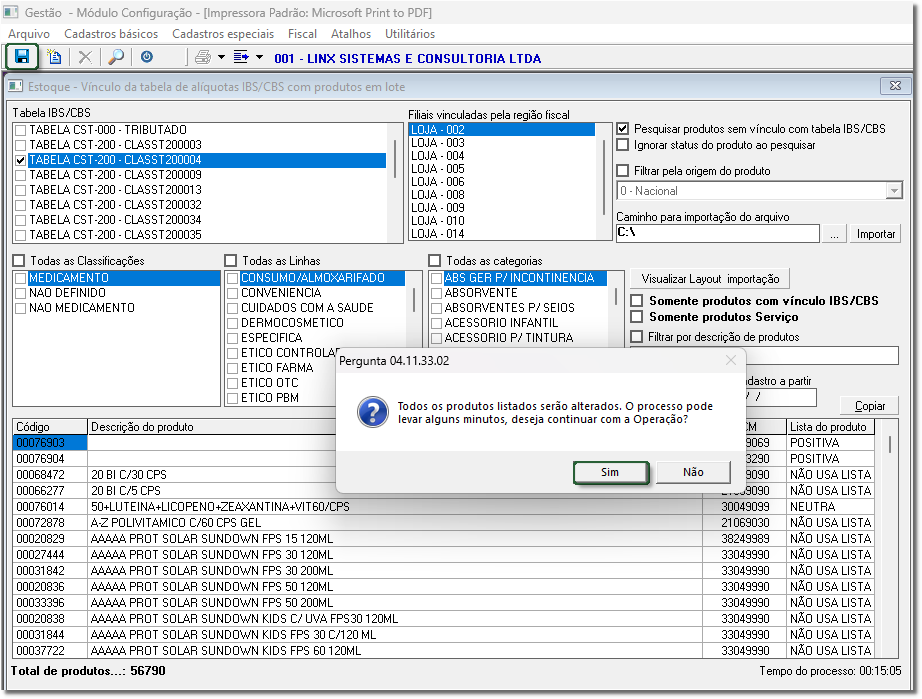This screenshot has height=699, width=922.
Task: Close the Pergunta dialog with its X
Action: [x=730, y=360]
